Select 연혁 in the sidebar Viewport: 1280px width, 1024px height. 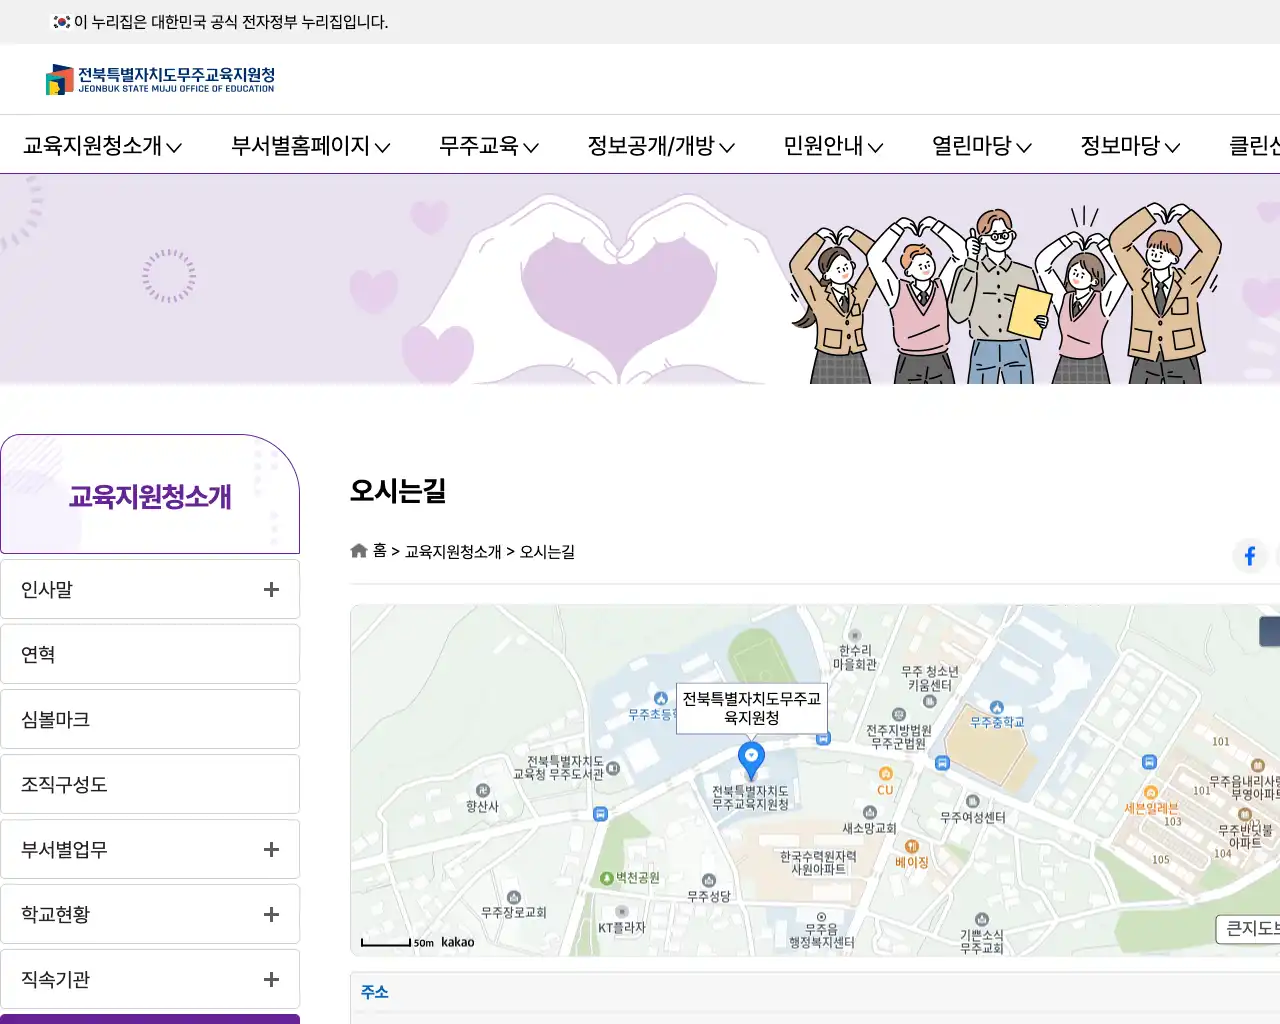pos(150,654)
